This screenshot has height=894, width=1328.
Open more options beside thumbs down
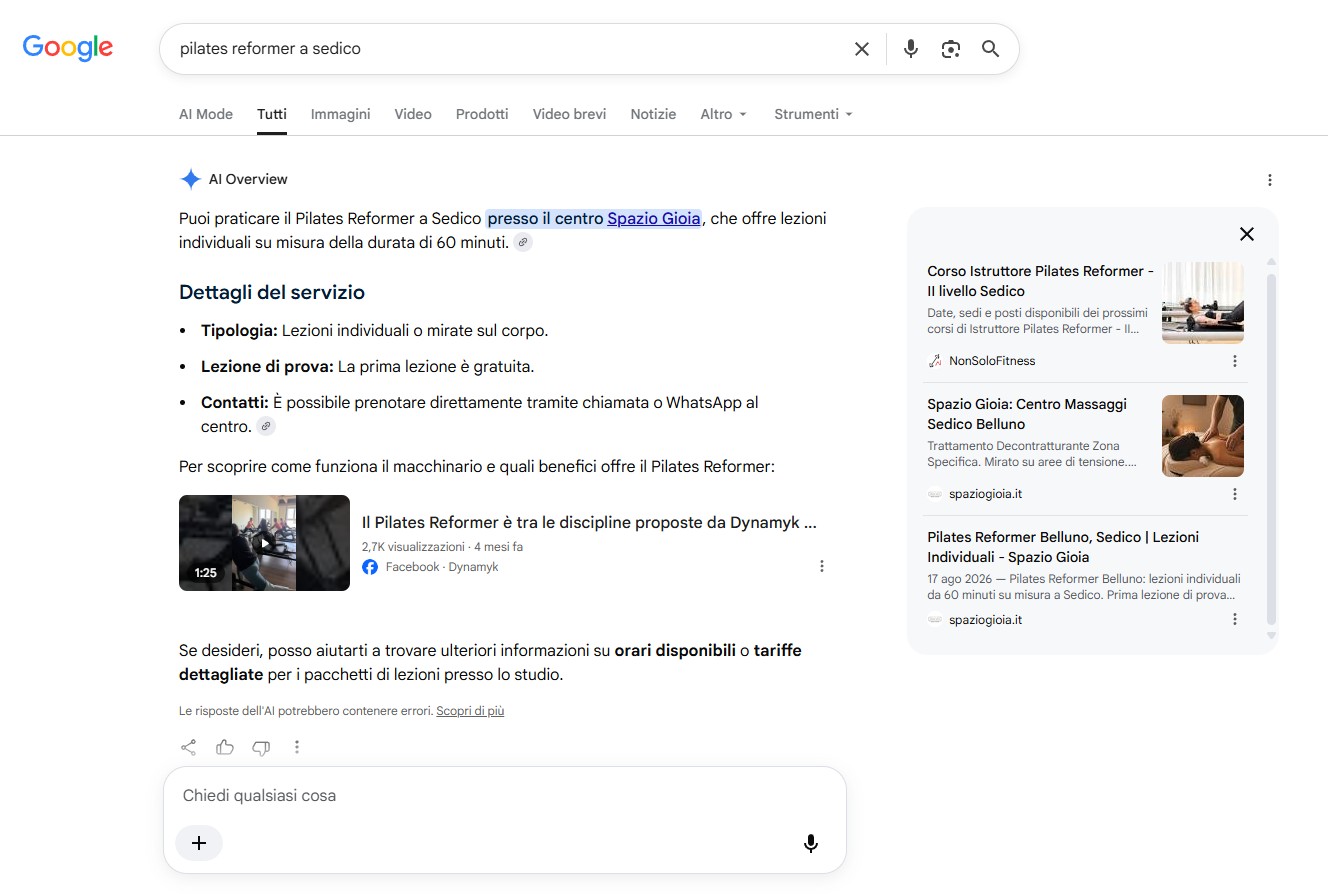[x=297, y=747]
